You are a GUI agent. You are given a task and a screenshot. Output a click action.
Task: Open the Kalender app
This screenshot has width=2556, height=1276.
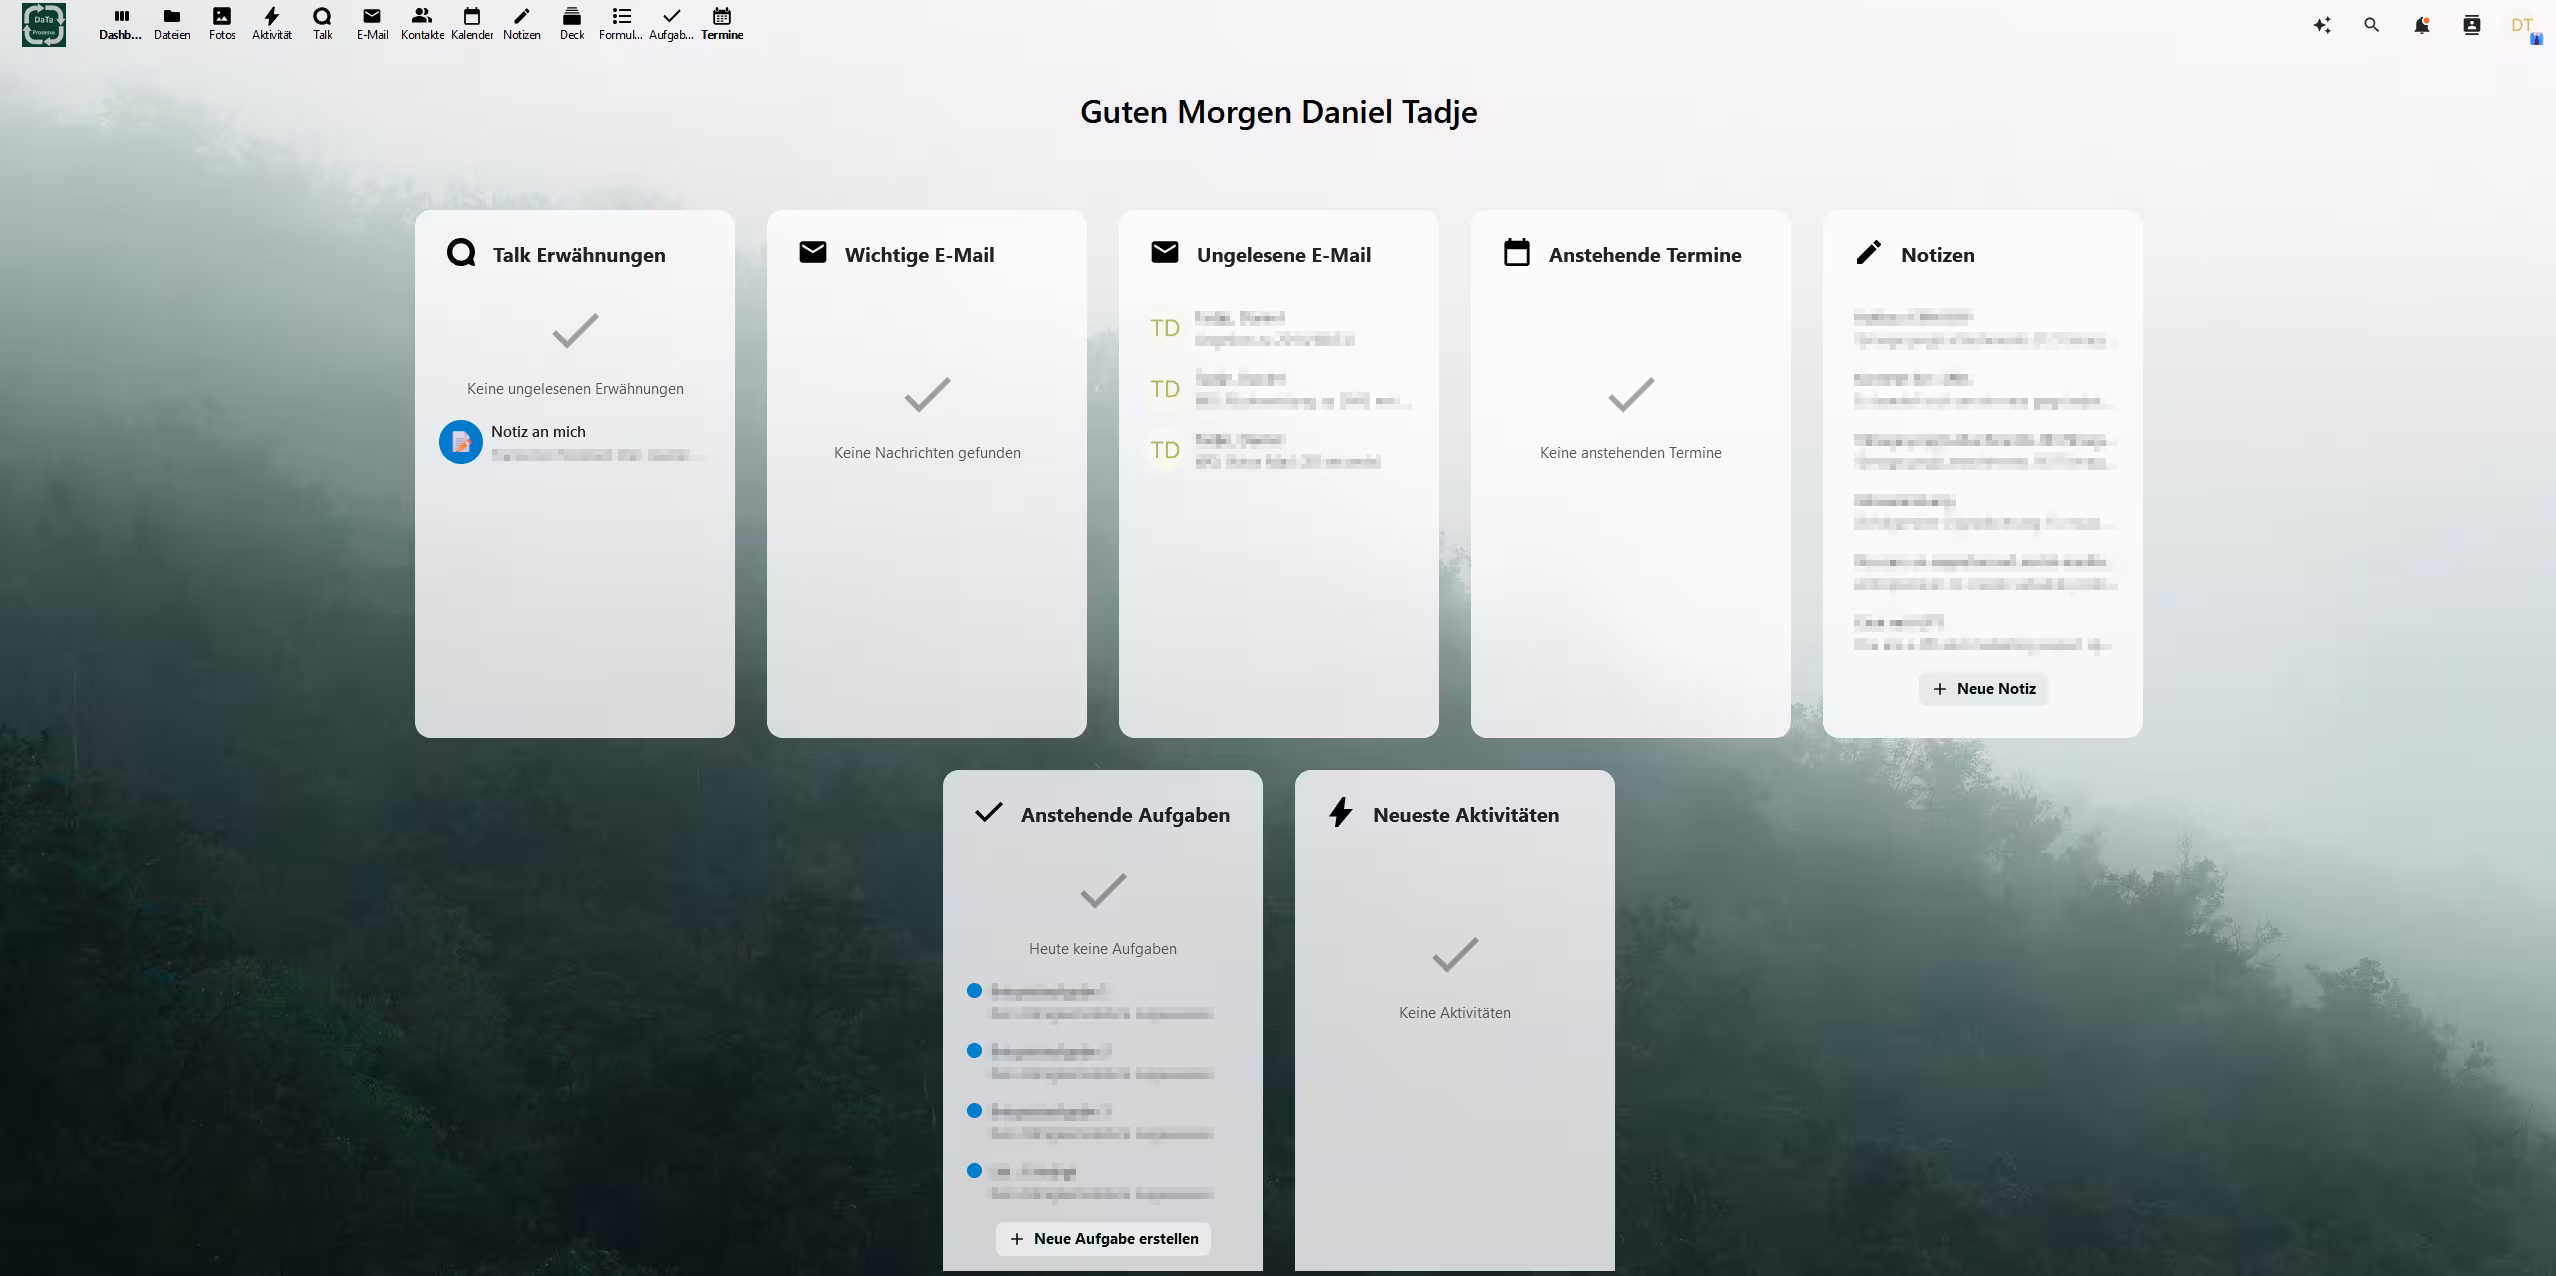[x=471, y=22]
